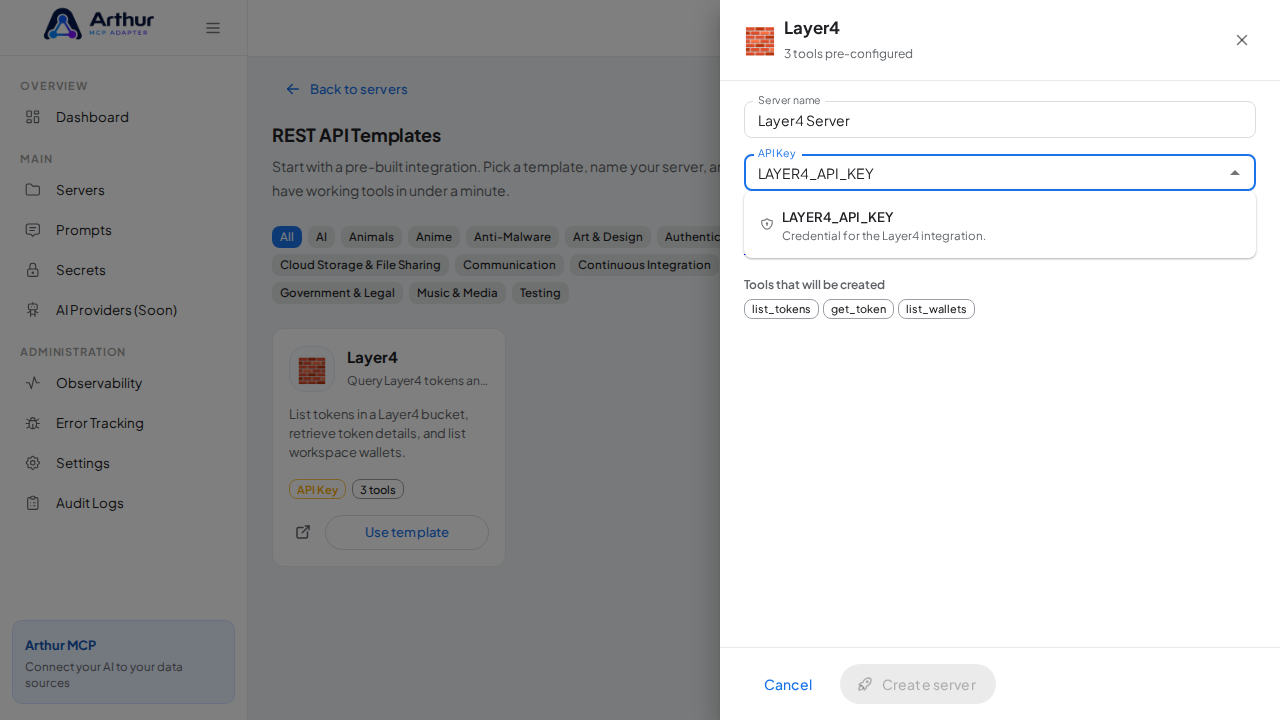Click the Error Tracking bug icon
The width and height of the screenshot is (1280, 720).
point(33,423)
